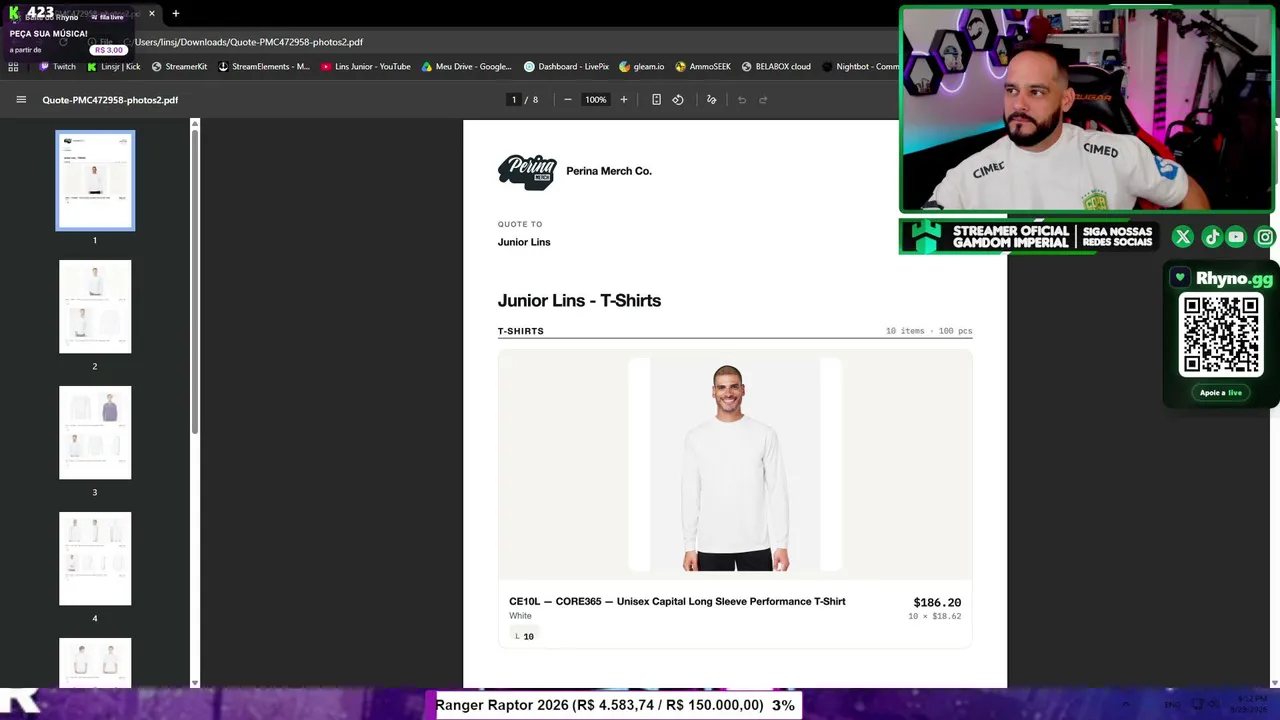Open a new browser tab
This screenshot has width=1280, height=720.
coord(176,14)
